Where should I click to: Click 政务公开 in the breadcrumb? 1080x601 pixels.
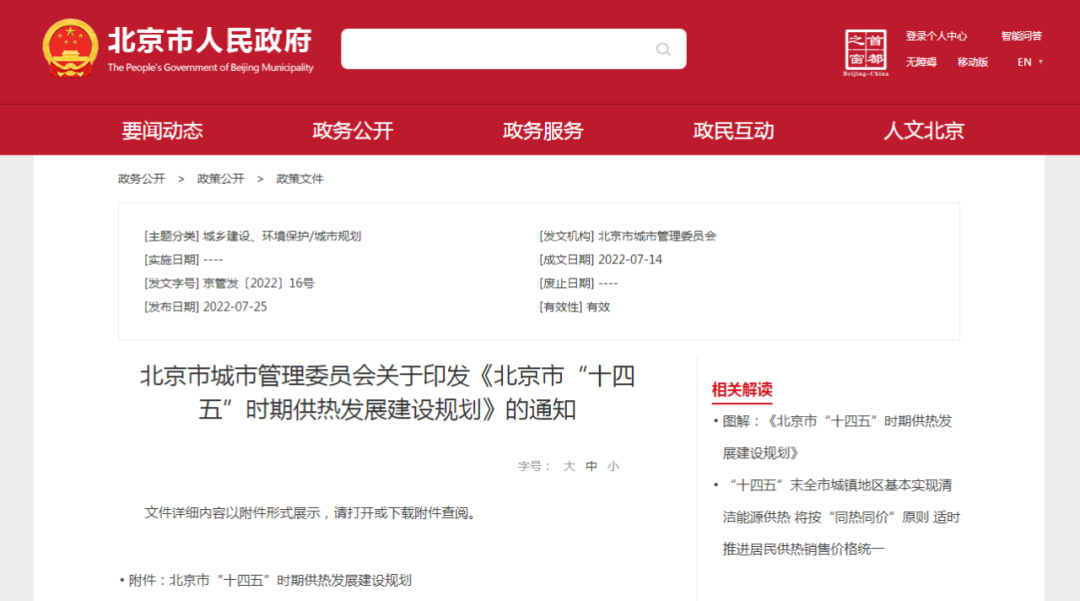pyautogui.click(x=140, y=178)
